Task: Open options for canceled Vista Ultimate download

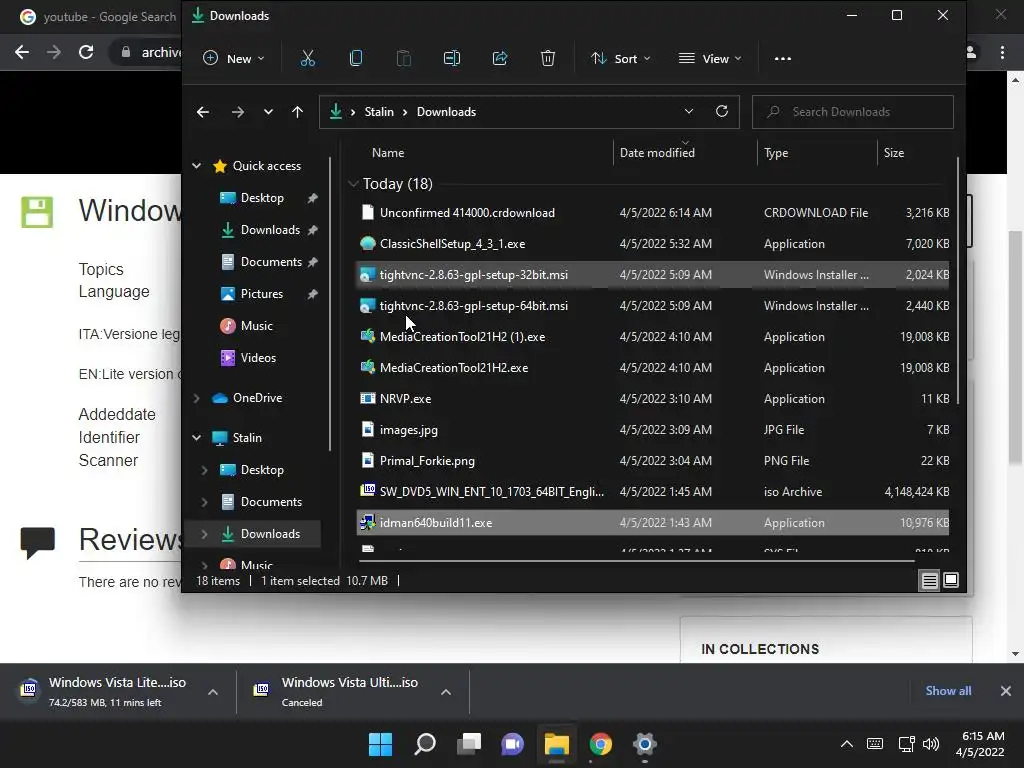Action: tap(446, 692)
